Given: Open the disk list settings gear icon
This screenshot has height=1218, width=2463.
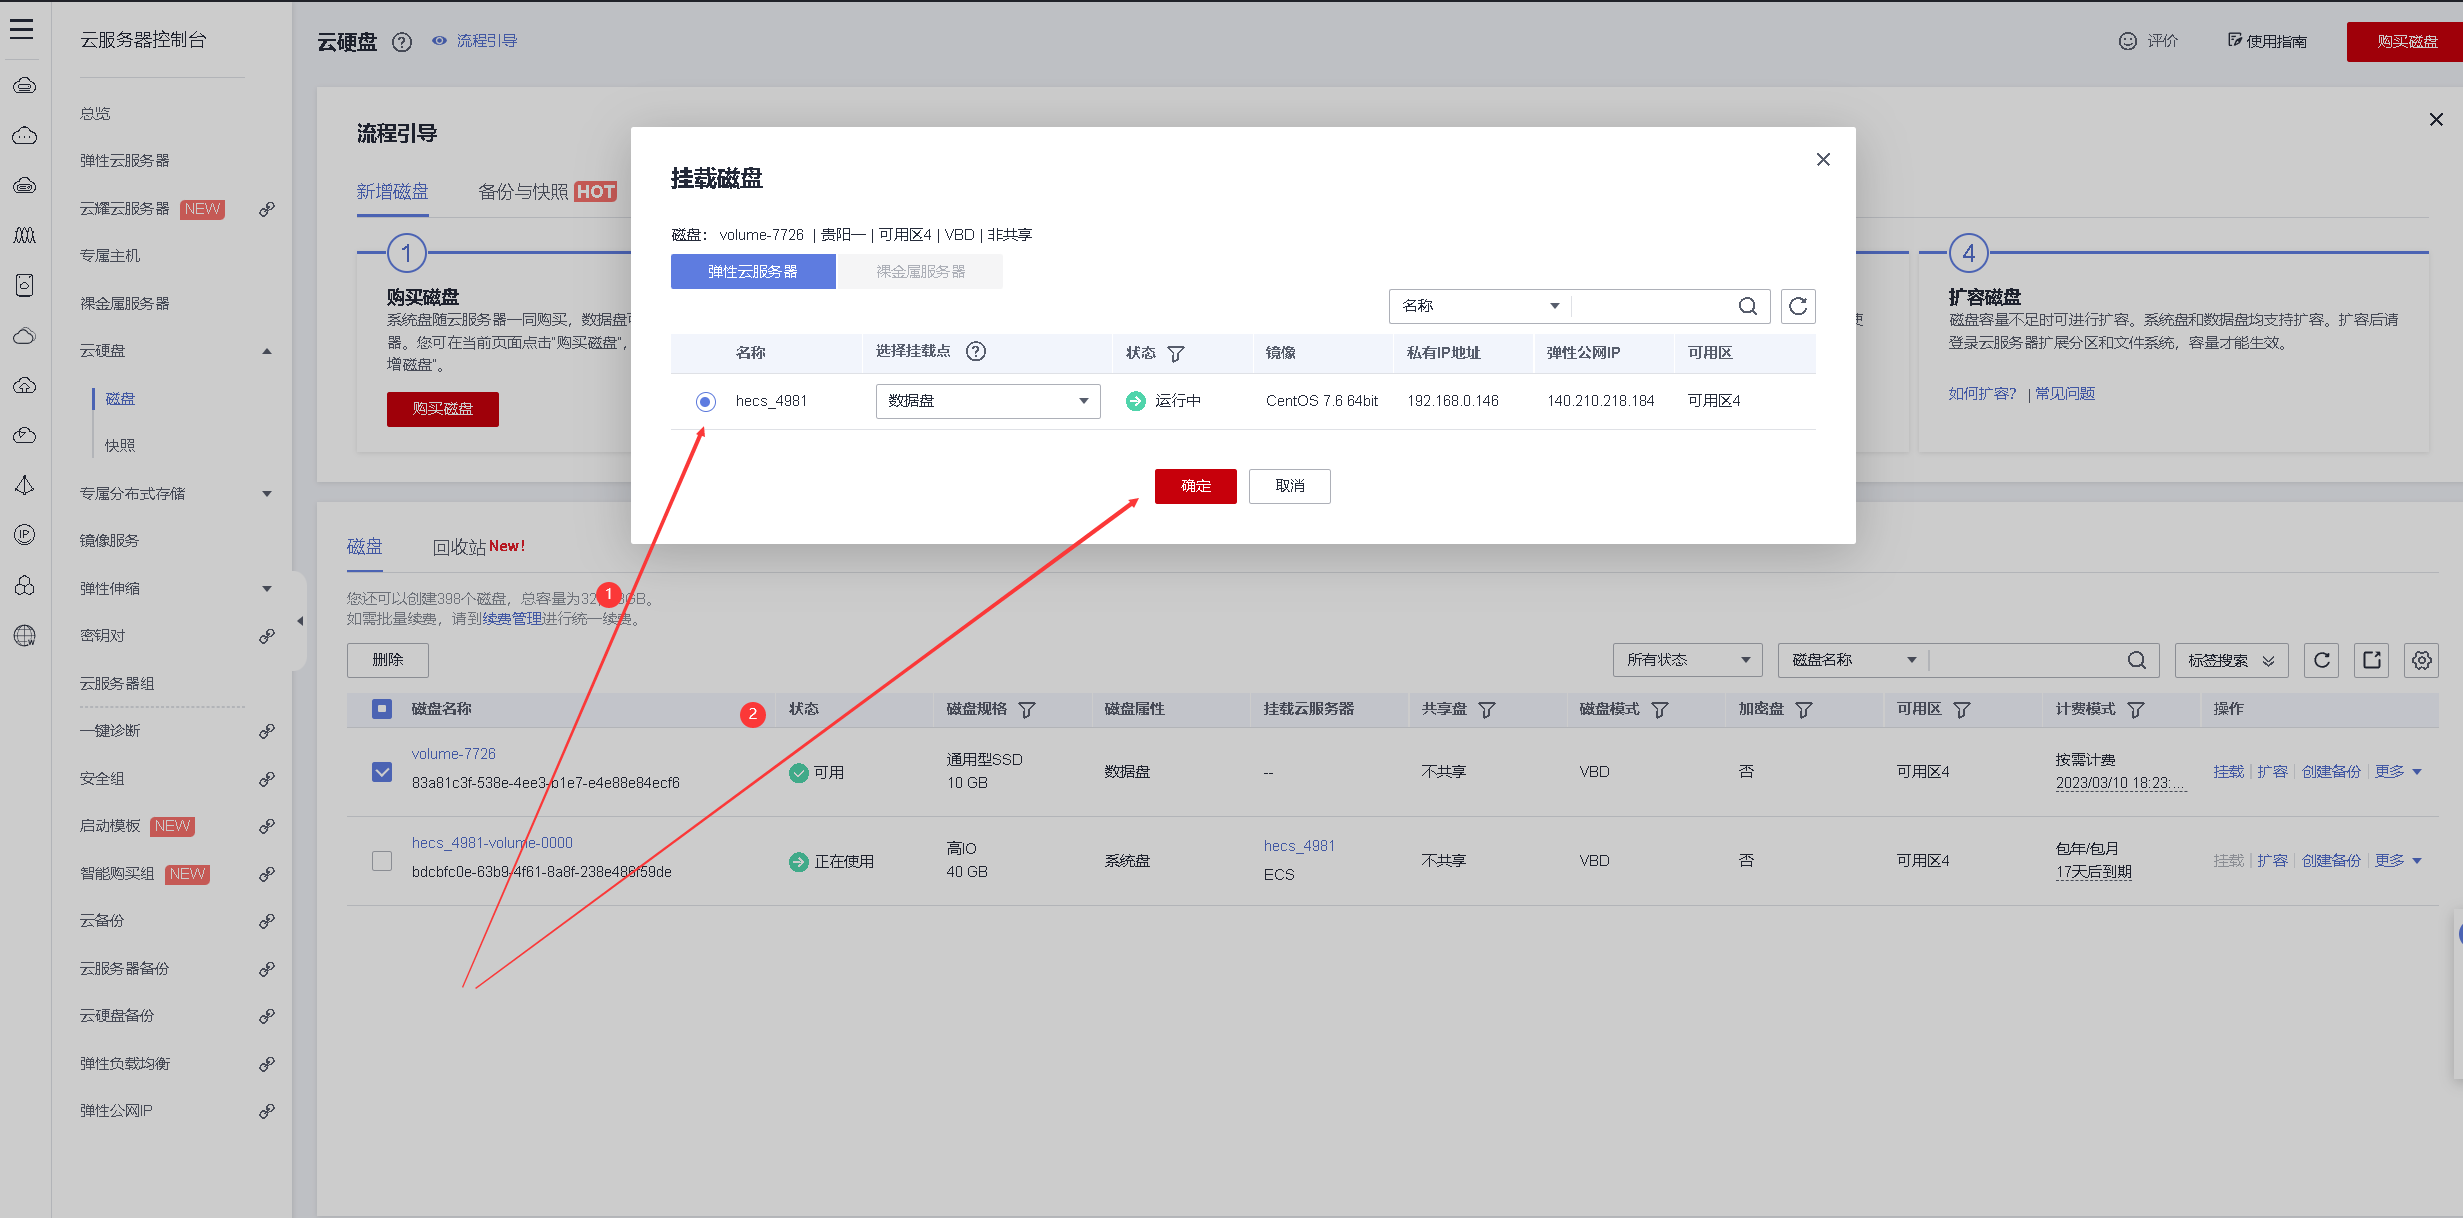Looking at the screenshot, I should [x=2421, y=660].
